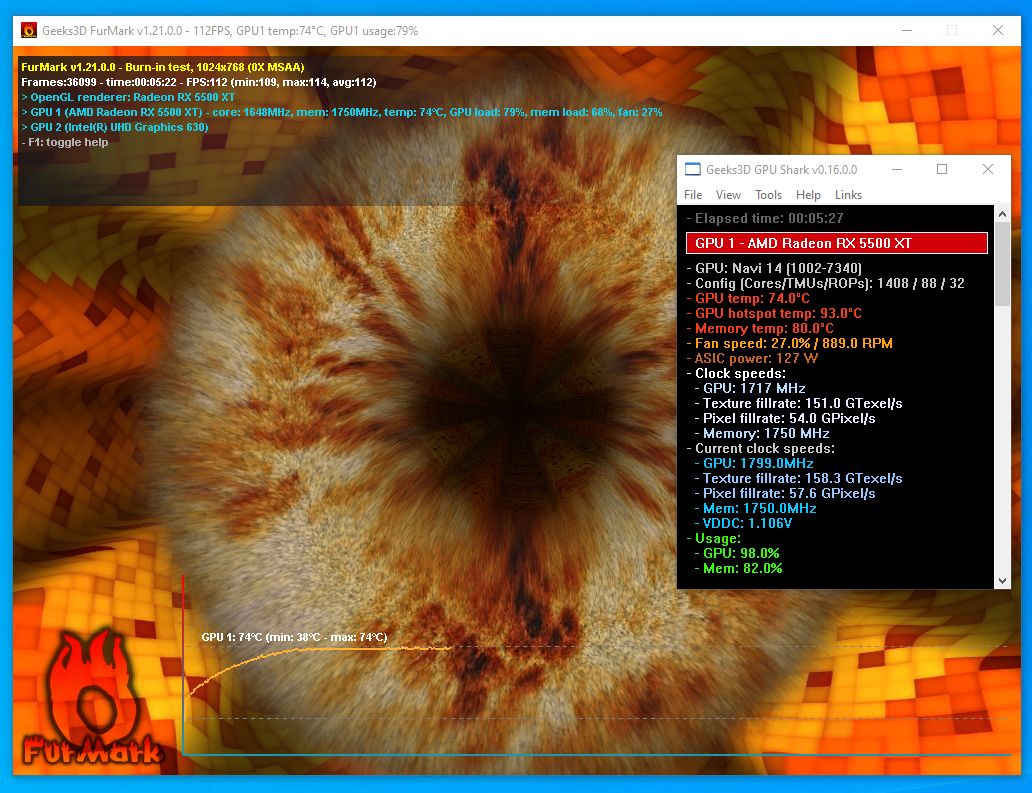Image resolution: width=1032 pixels, height=793 pixels.
Task: Click the GPU Shark window icon
Action: pyautogui.click(x=692, y=169)
